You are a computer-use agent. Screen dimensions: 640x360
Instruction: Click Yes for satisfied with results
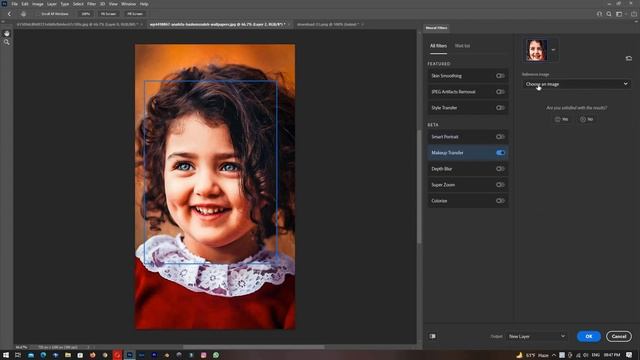(x=562, y=119)
